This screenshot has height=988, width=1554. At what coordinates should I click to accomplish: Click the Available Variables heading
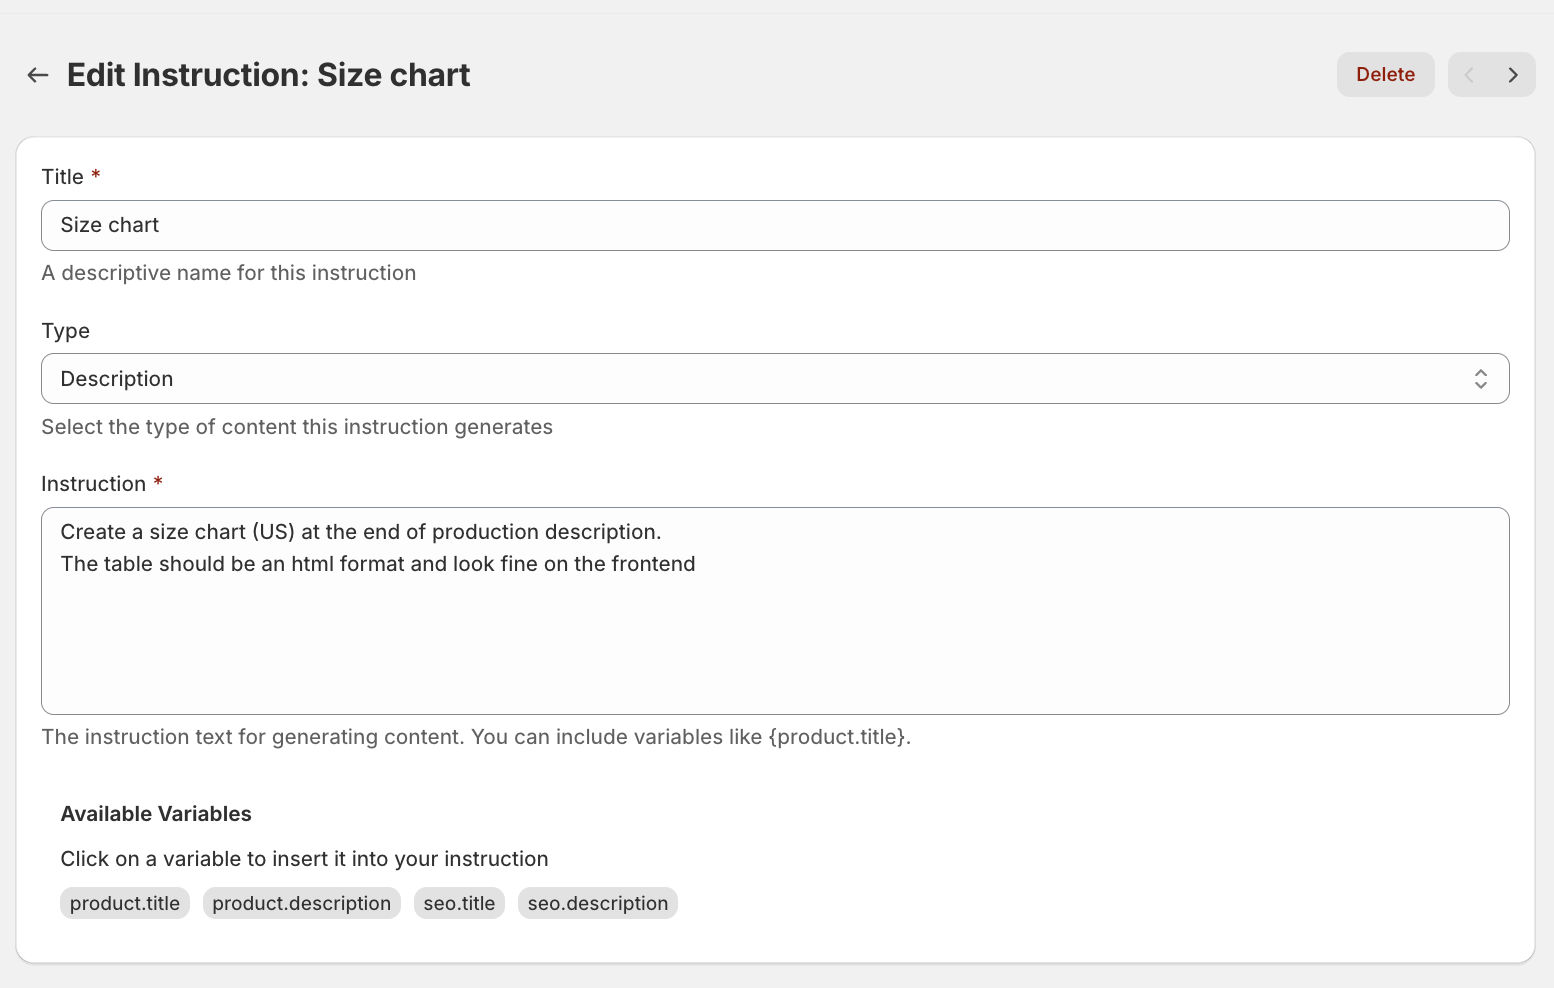(x=156, y=814)
